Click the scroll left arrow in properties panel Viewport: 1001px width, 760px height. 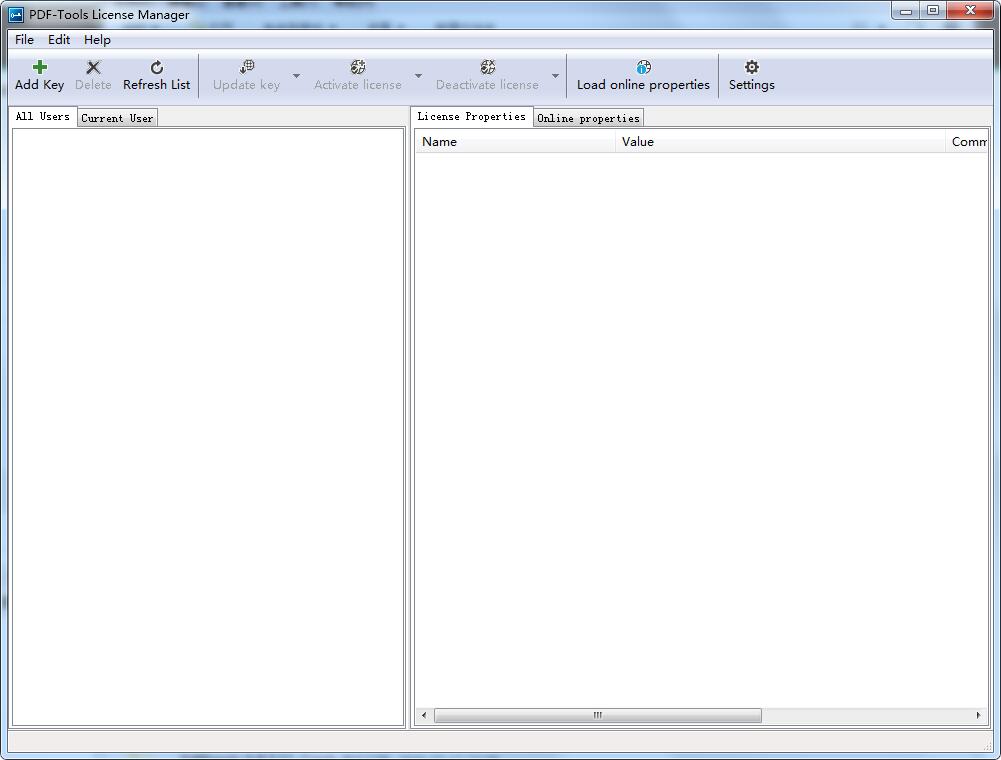click(x=423, y=715)
